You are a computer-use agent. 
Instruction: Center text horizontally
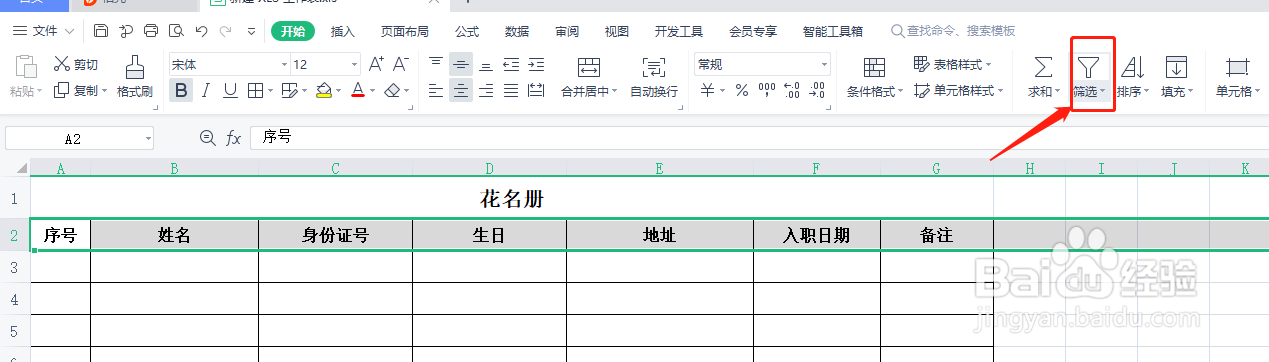pyautogui.click(x=460, y=91)
